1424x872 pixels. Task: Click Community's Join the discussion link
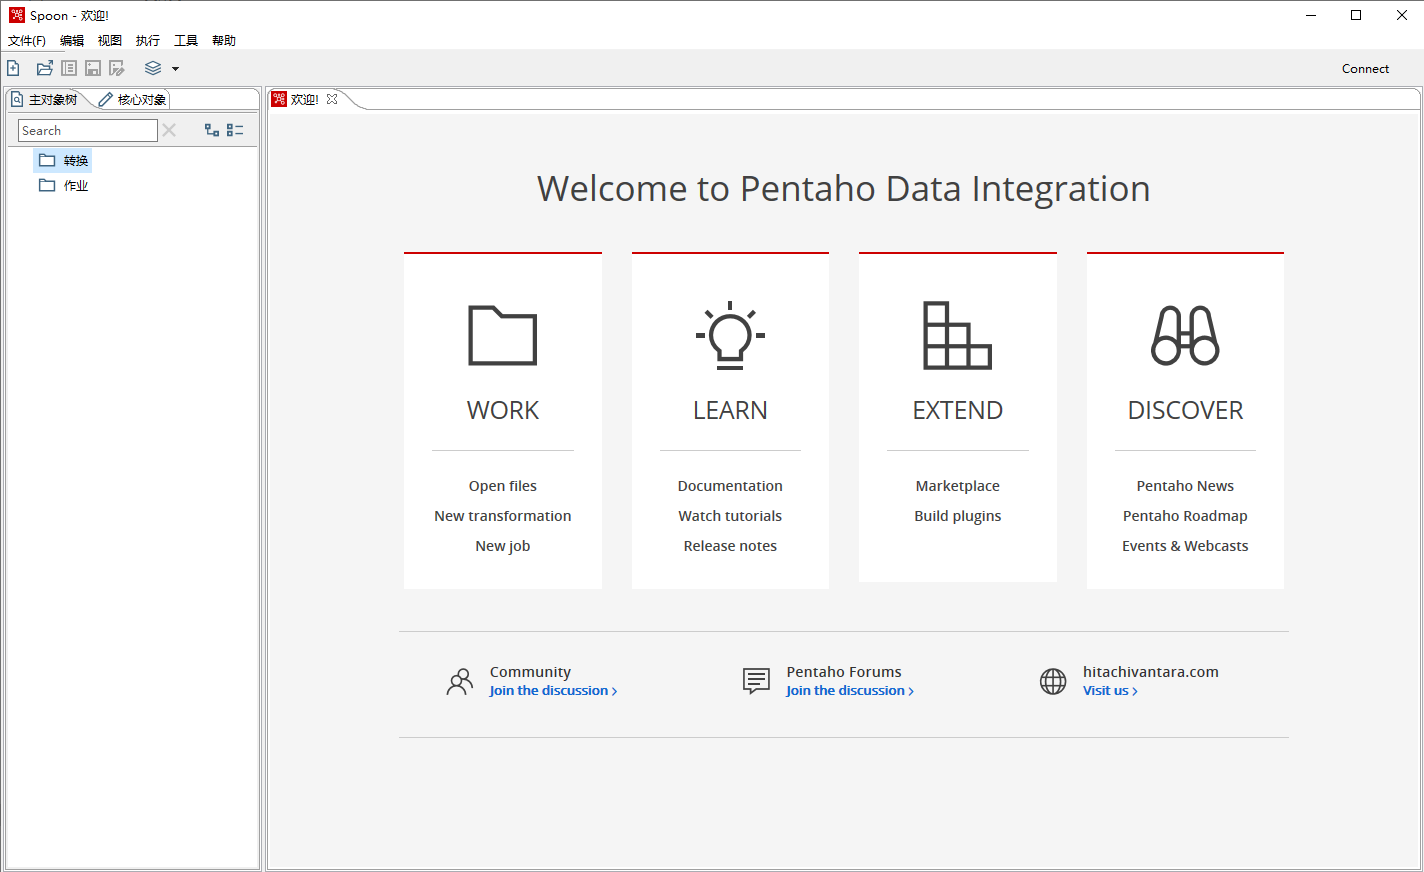click(x=553, y=691)
